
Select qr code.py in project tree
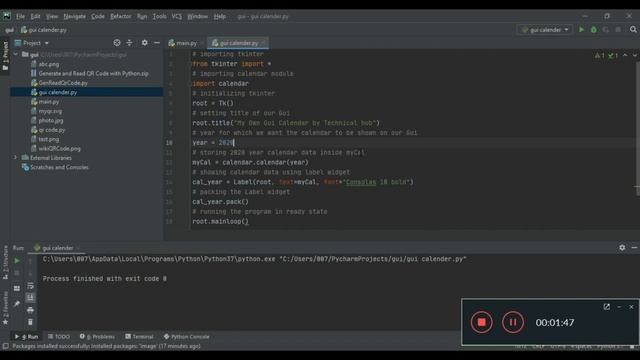tap(51, 130)
